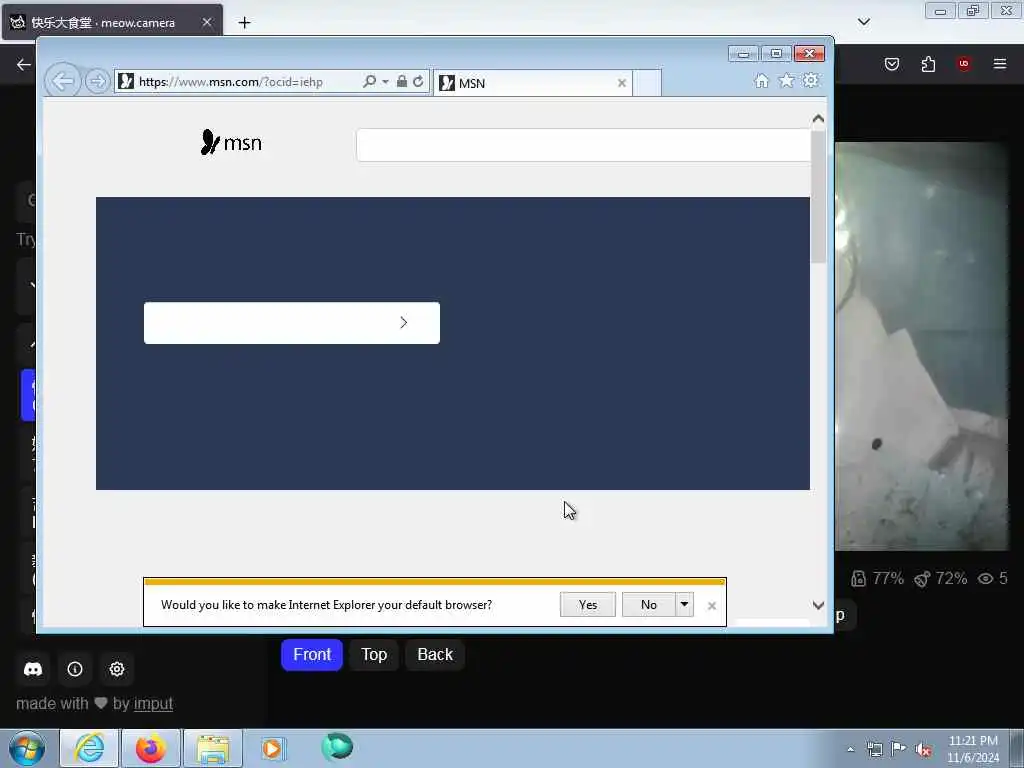The width and height of the screenshot is (1024, 768).
Task: Click the msn logo on the page
Action: (x=231, y=142)
